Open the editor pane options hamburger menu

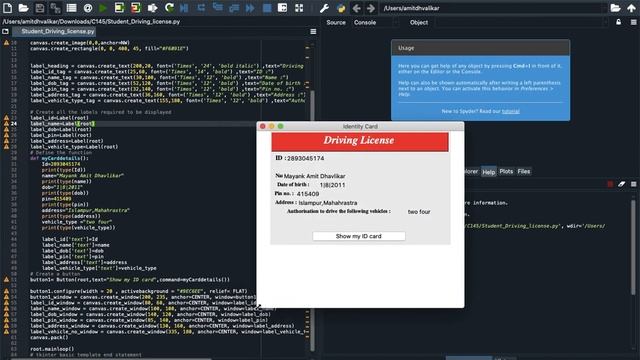[x=313, y=31]
